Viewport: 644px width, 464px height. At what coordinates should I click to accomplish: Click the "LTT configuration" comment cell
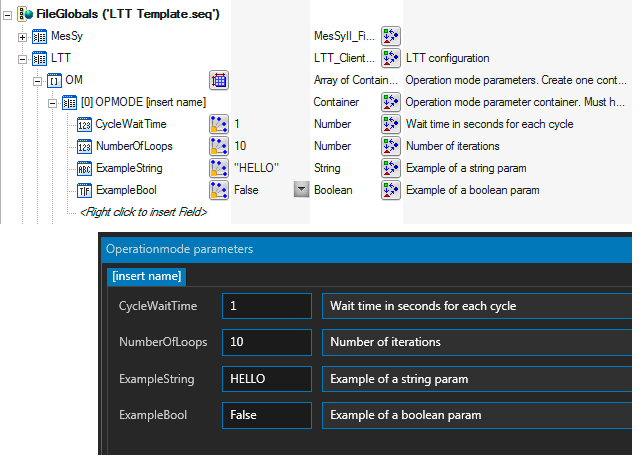[x=448, y=58]
